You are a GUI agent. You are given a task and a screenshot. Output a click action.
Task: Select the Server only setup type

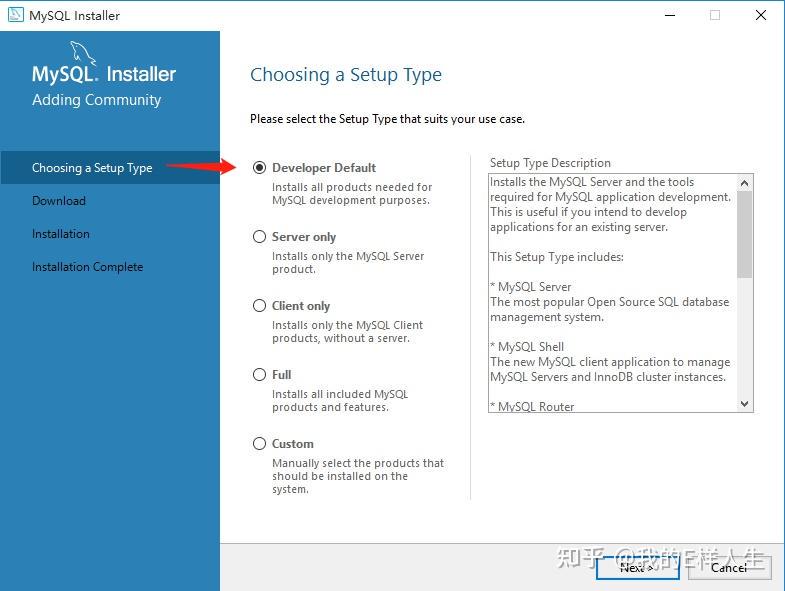pyautogui.click(x=259, y=236)
